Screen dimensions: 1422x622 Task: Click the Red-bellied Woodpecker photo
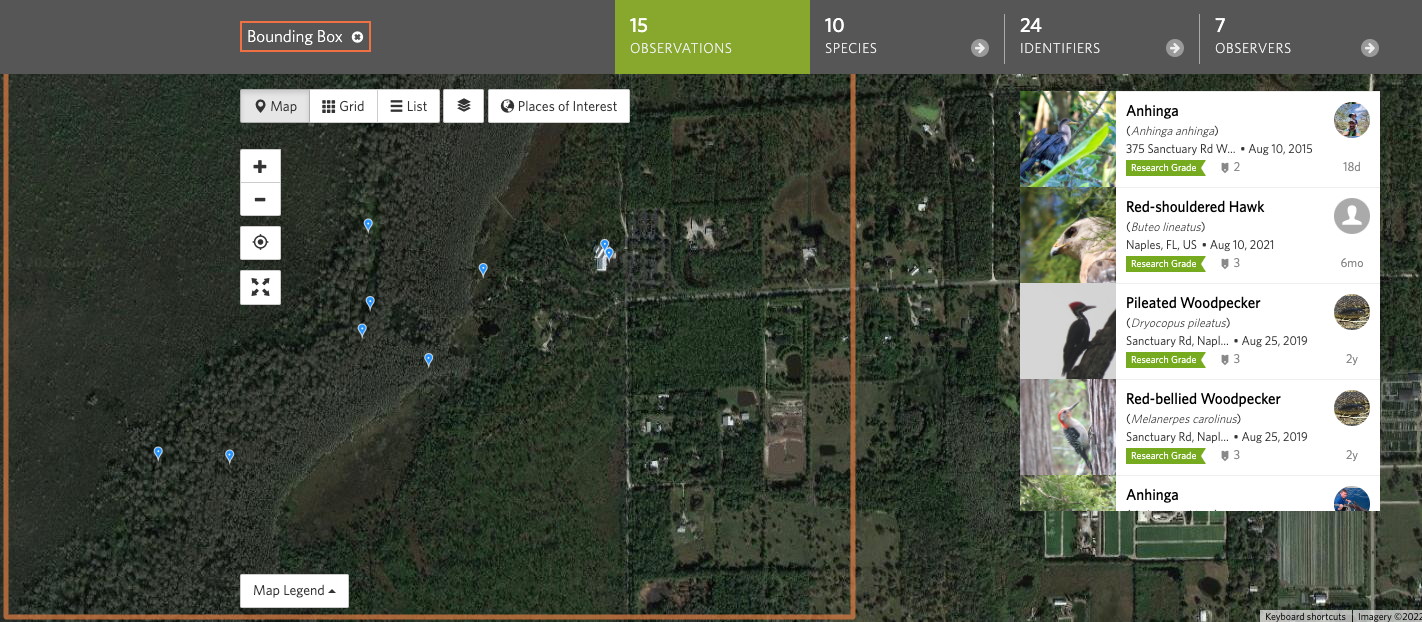pos(1067,427)
